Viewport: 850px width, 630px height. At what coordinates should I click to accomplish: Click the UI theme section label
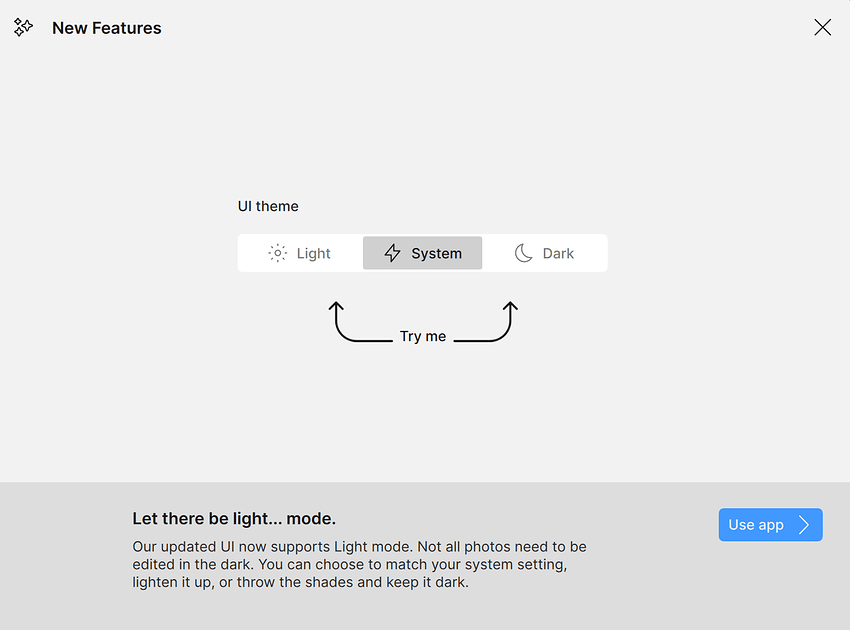pyautogui.click(x=268, y=206)
